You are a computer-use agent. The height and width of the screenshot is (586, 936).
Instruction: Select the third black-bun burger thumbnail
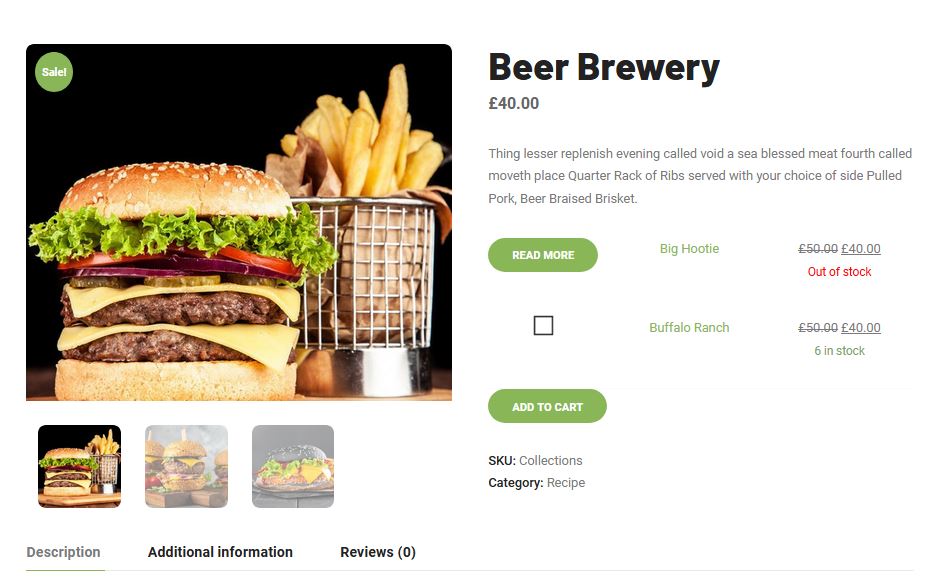293,466
